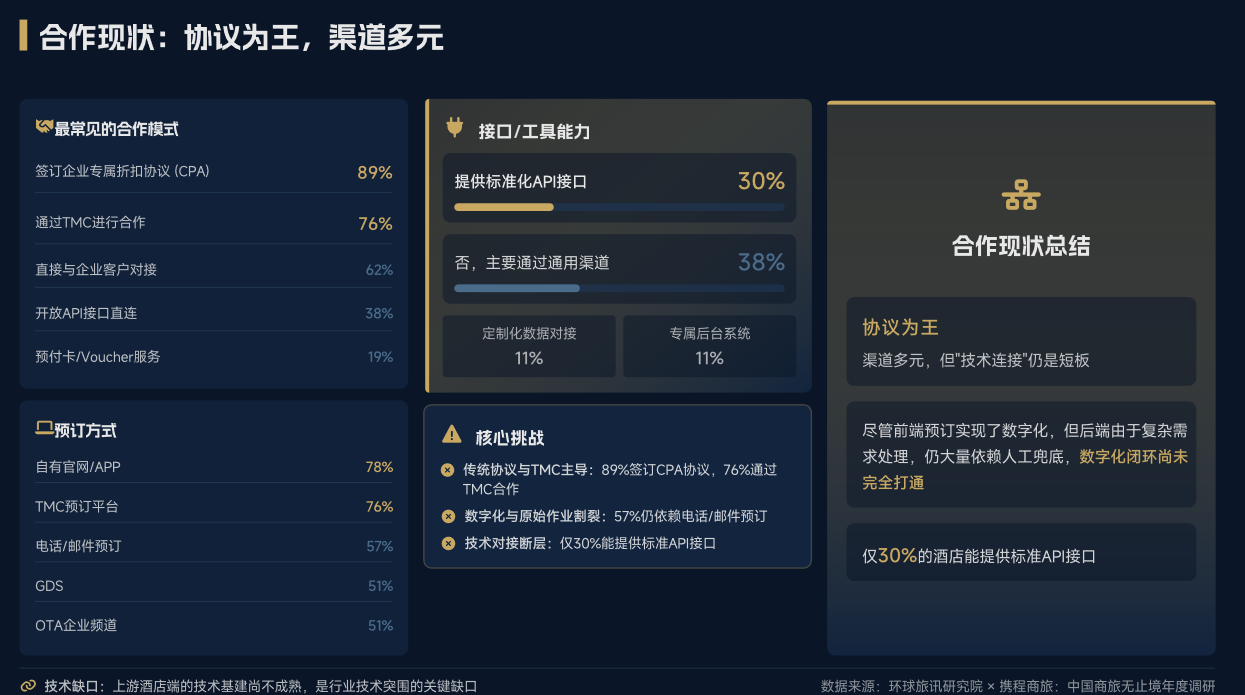
Task: Click the 提供标准化API接口 30% progress bar
Action: [x=619, y=207]
